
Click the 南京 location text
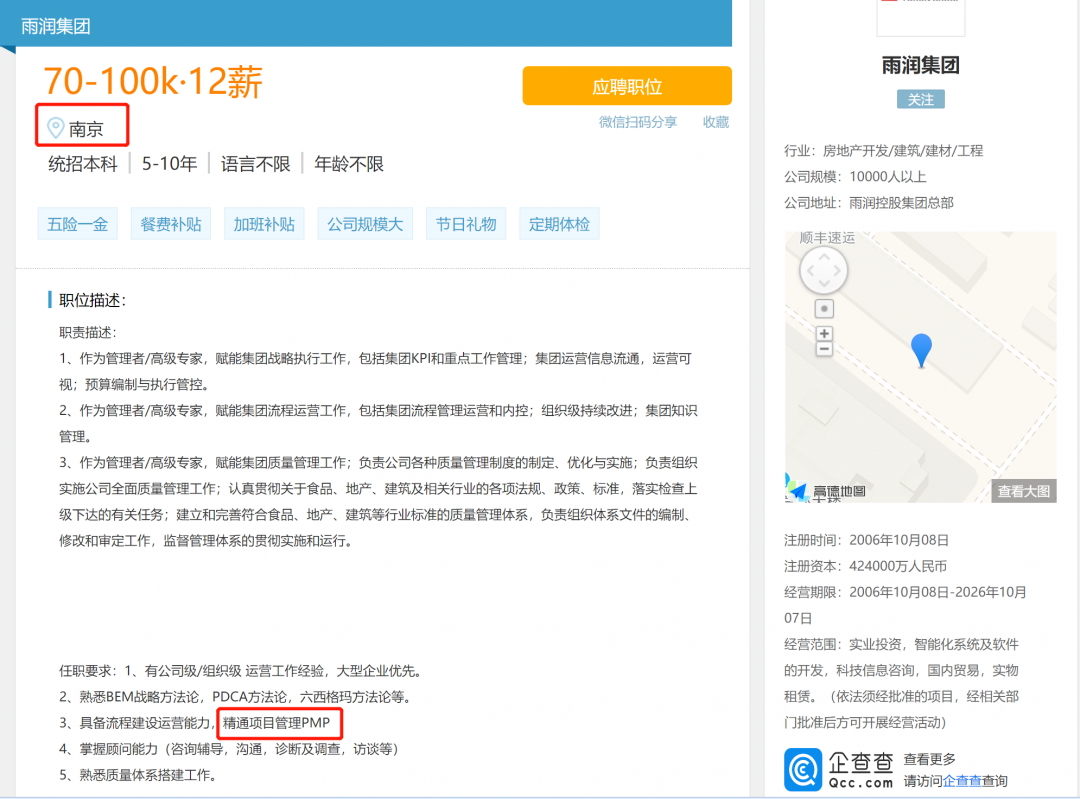pyautogui.click(x=86, y=129)
